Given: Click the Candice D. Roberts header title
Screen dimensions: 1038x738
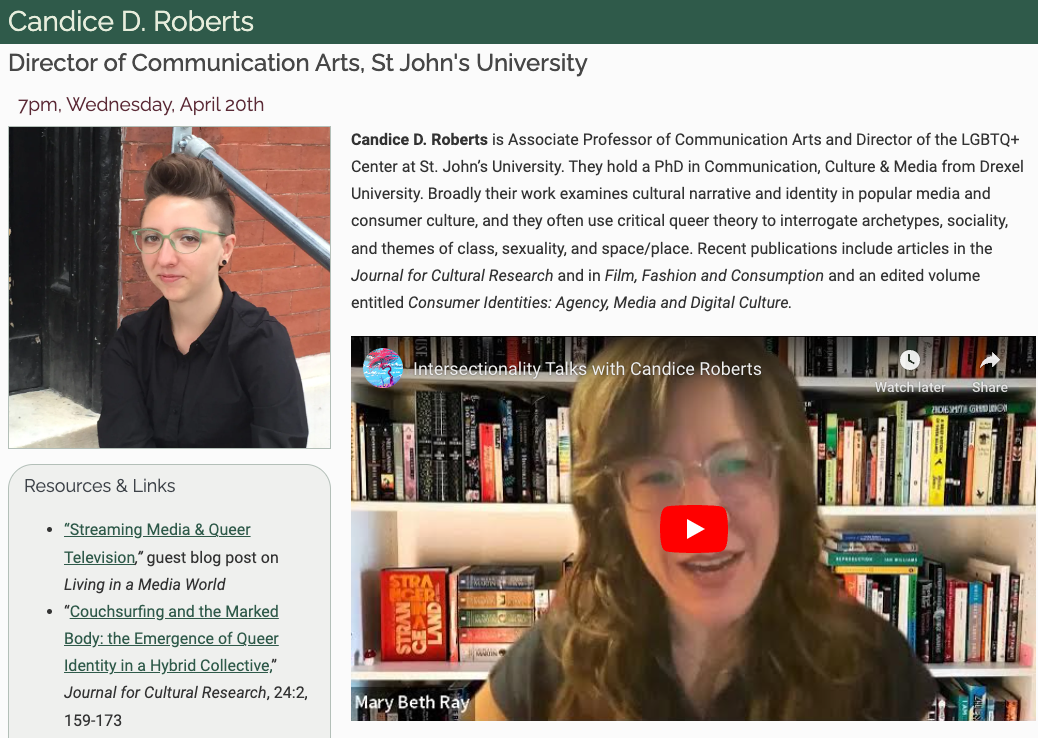Looking at the screenshot, I should (131, 21).
